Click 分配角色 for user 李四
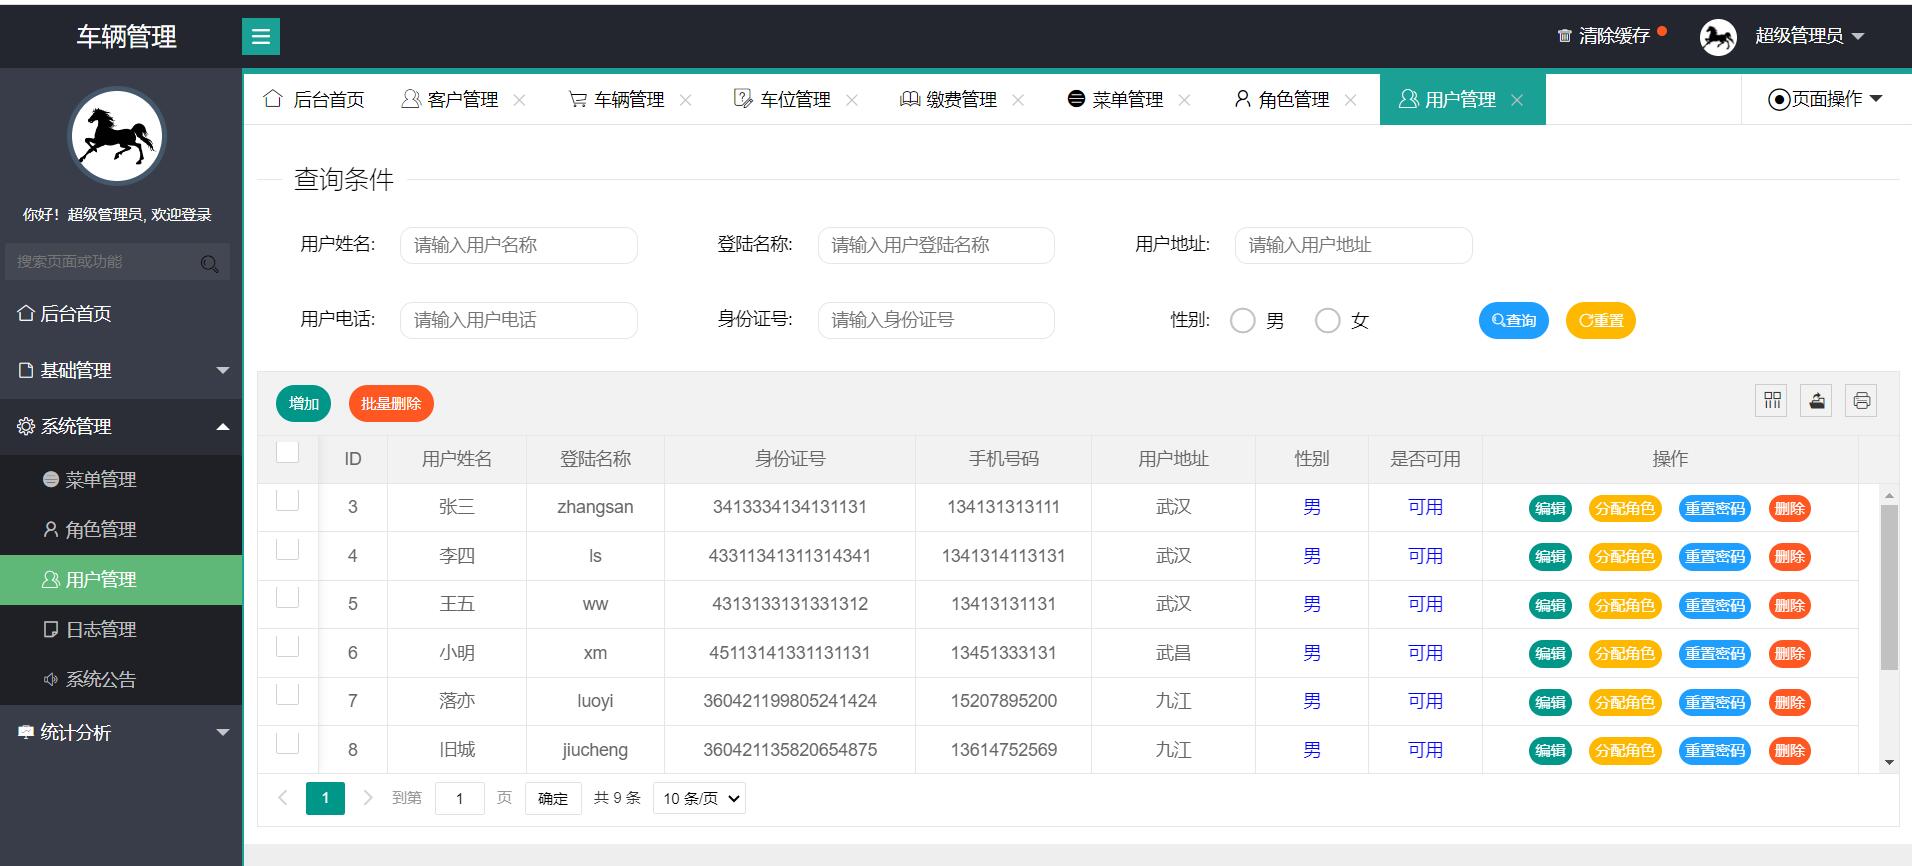The image size is (1912, 866). click(1625, 557)
